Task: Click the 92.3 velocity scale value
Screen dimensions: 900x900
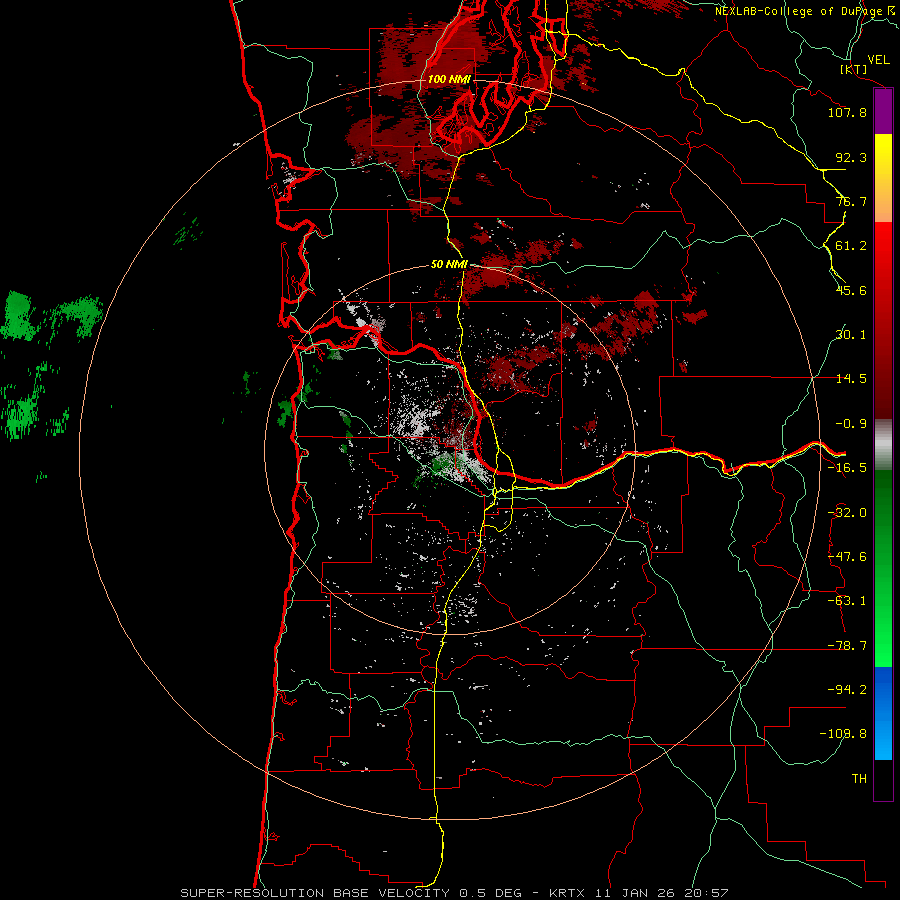Action: (x=851, y=157)
